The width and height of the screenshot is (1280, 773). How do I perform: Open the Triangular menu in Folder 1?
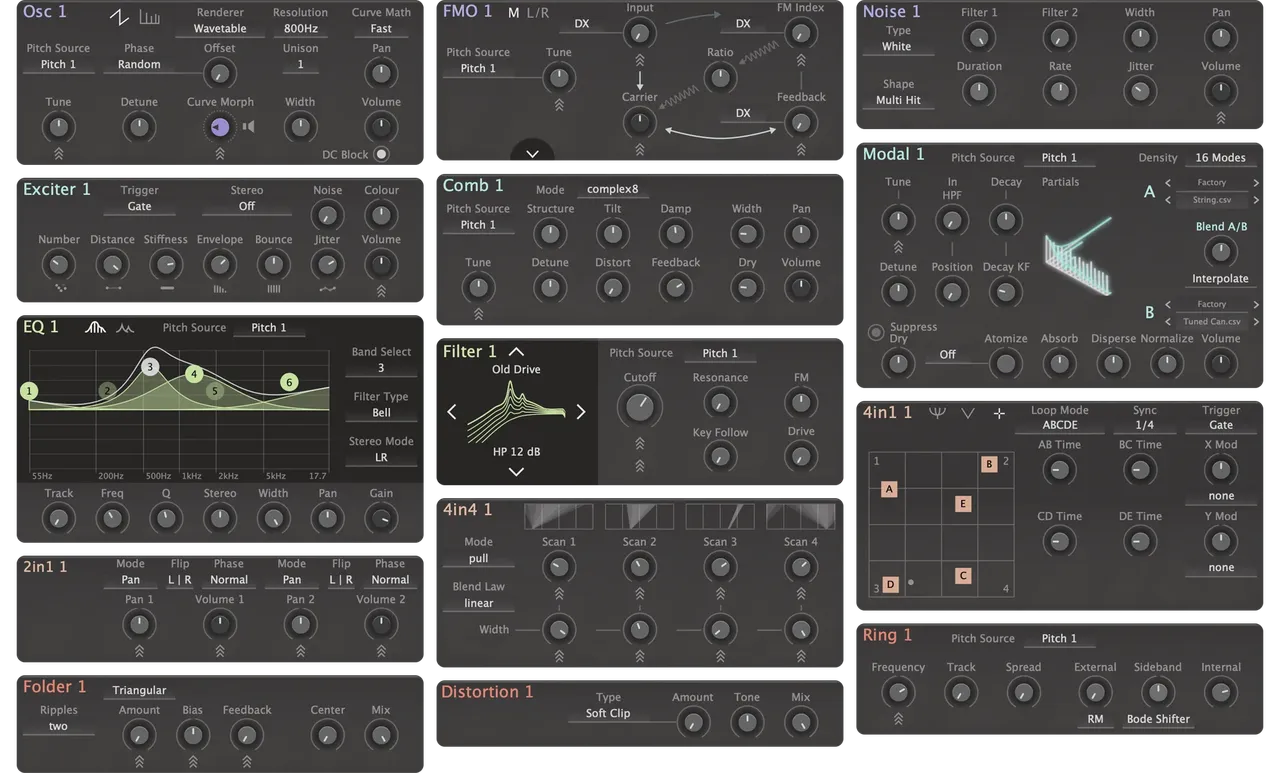tap(139, 691)
